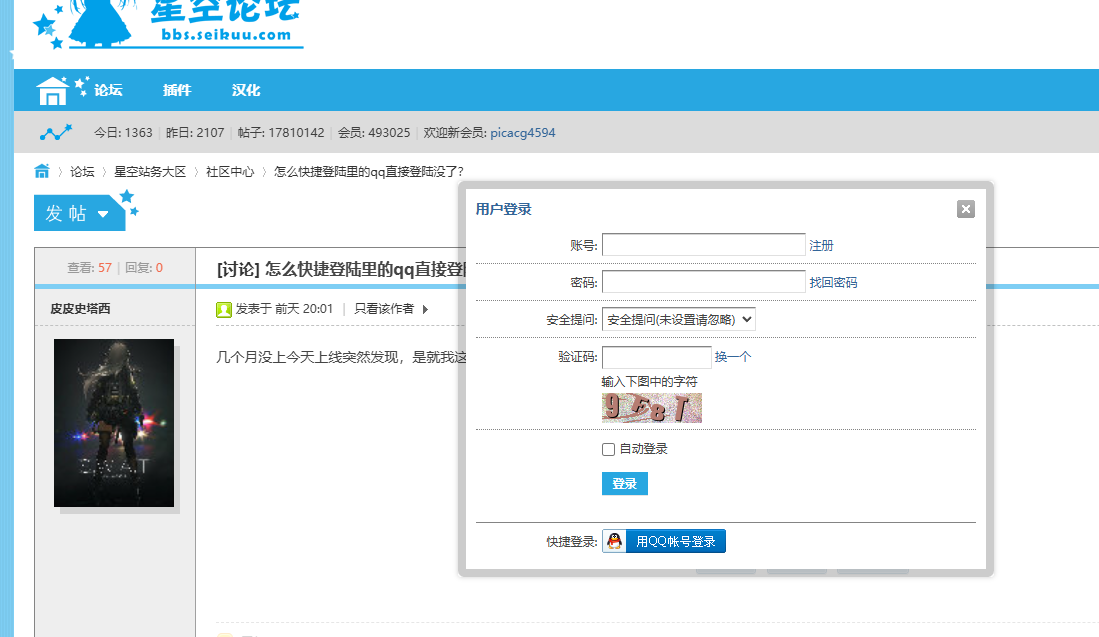This screenshot has height=637, width=1099.
Task: Click the 验证码 captcha input field
Action: 656,357
